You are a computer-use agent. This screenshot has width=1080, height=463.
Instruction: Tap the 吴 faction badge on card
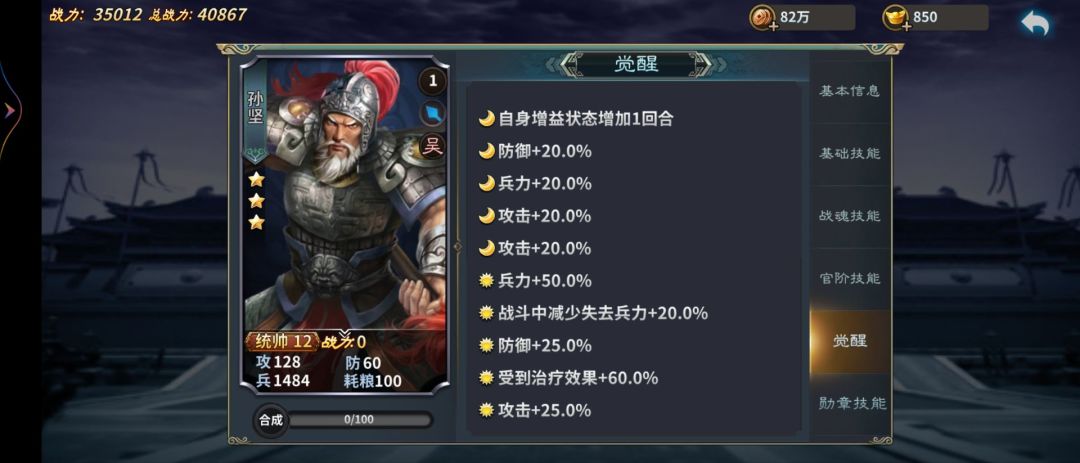coord(433,146)
